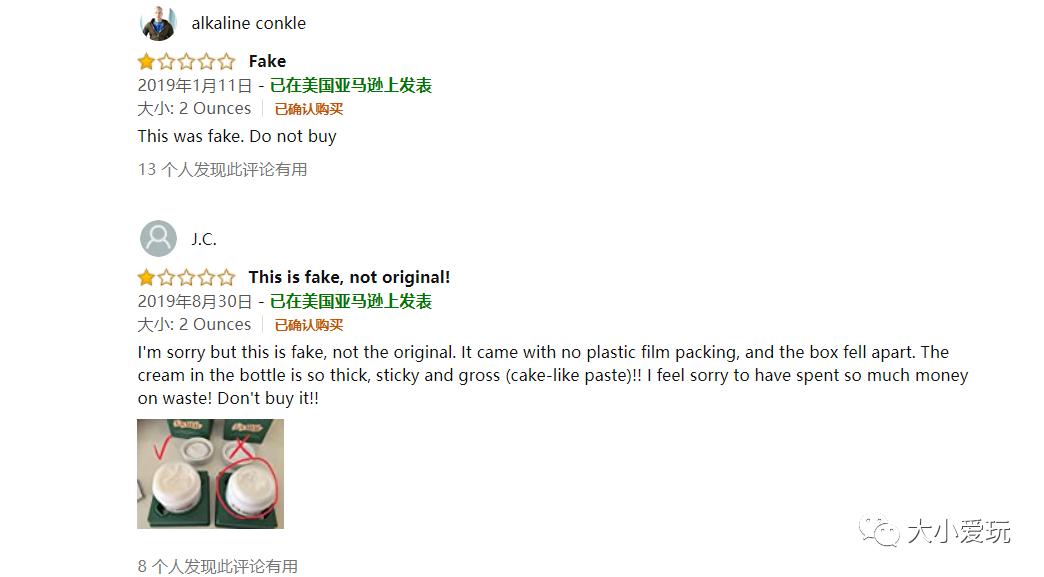Open the review titled "Fake"

tap(267, 61)
